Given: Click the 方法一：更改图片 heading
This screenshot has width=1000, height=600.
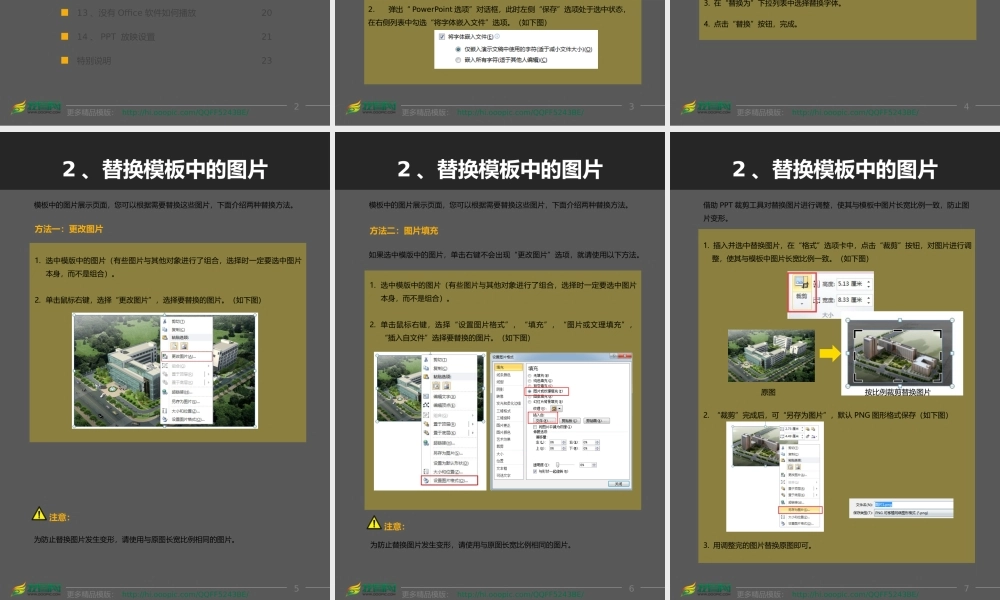Looking at the screenshot, I should (69, 229).
